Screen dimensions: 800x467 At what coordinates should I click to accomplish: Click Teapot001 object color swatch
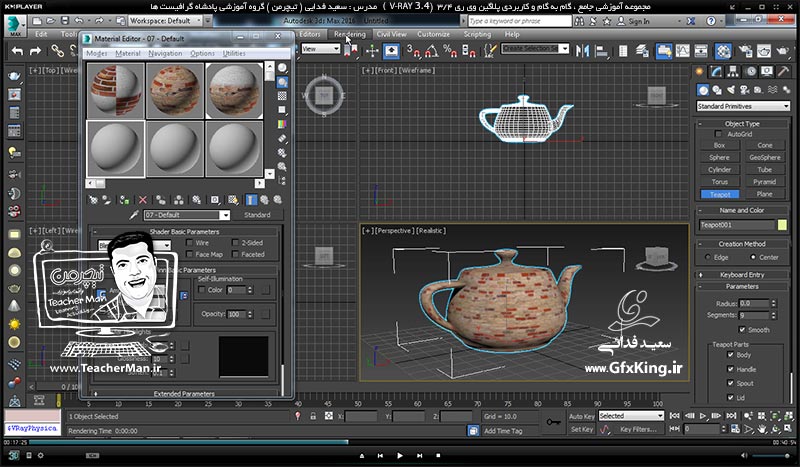[x=782, y=225]
